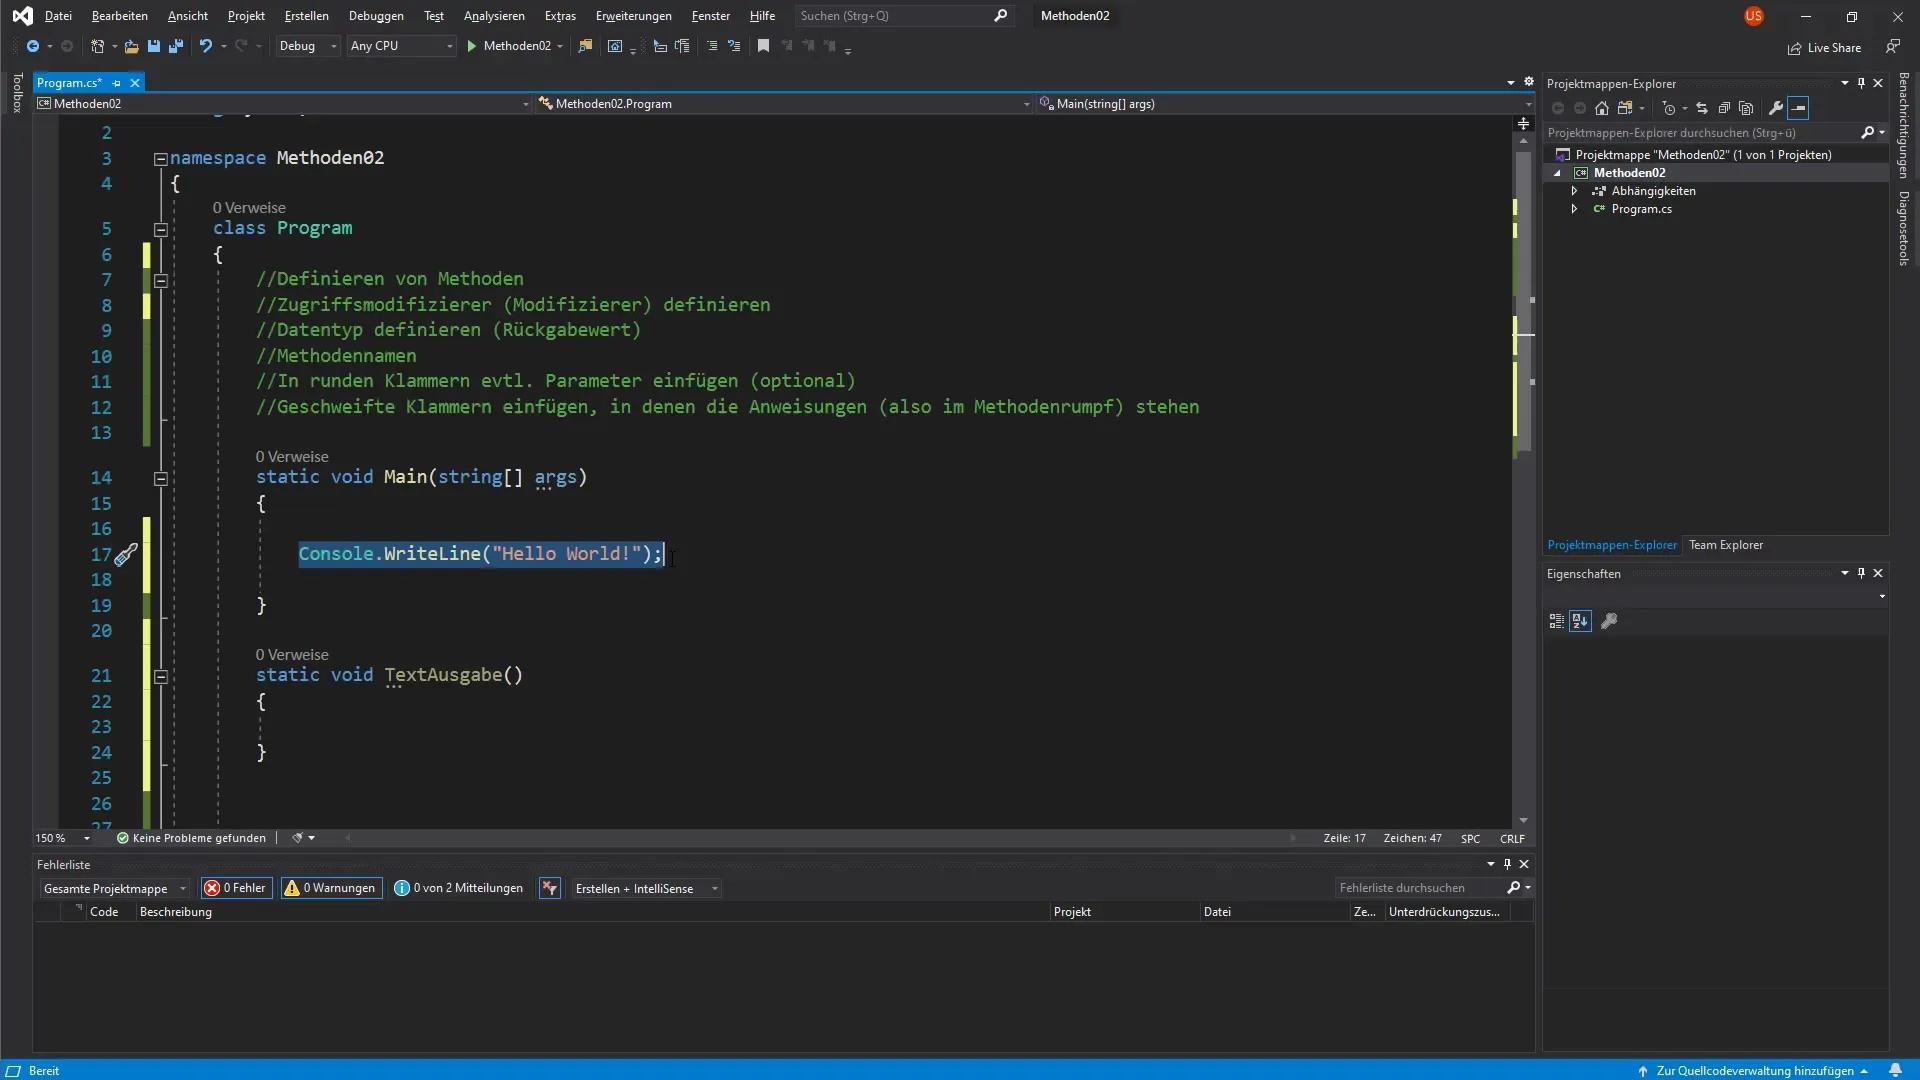
Task: Open the Methoden02.Program type navigation dropdown
Action: tap(784, 103)
